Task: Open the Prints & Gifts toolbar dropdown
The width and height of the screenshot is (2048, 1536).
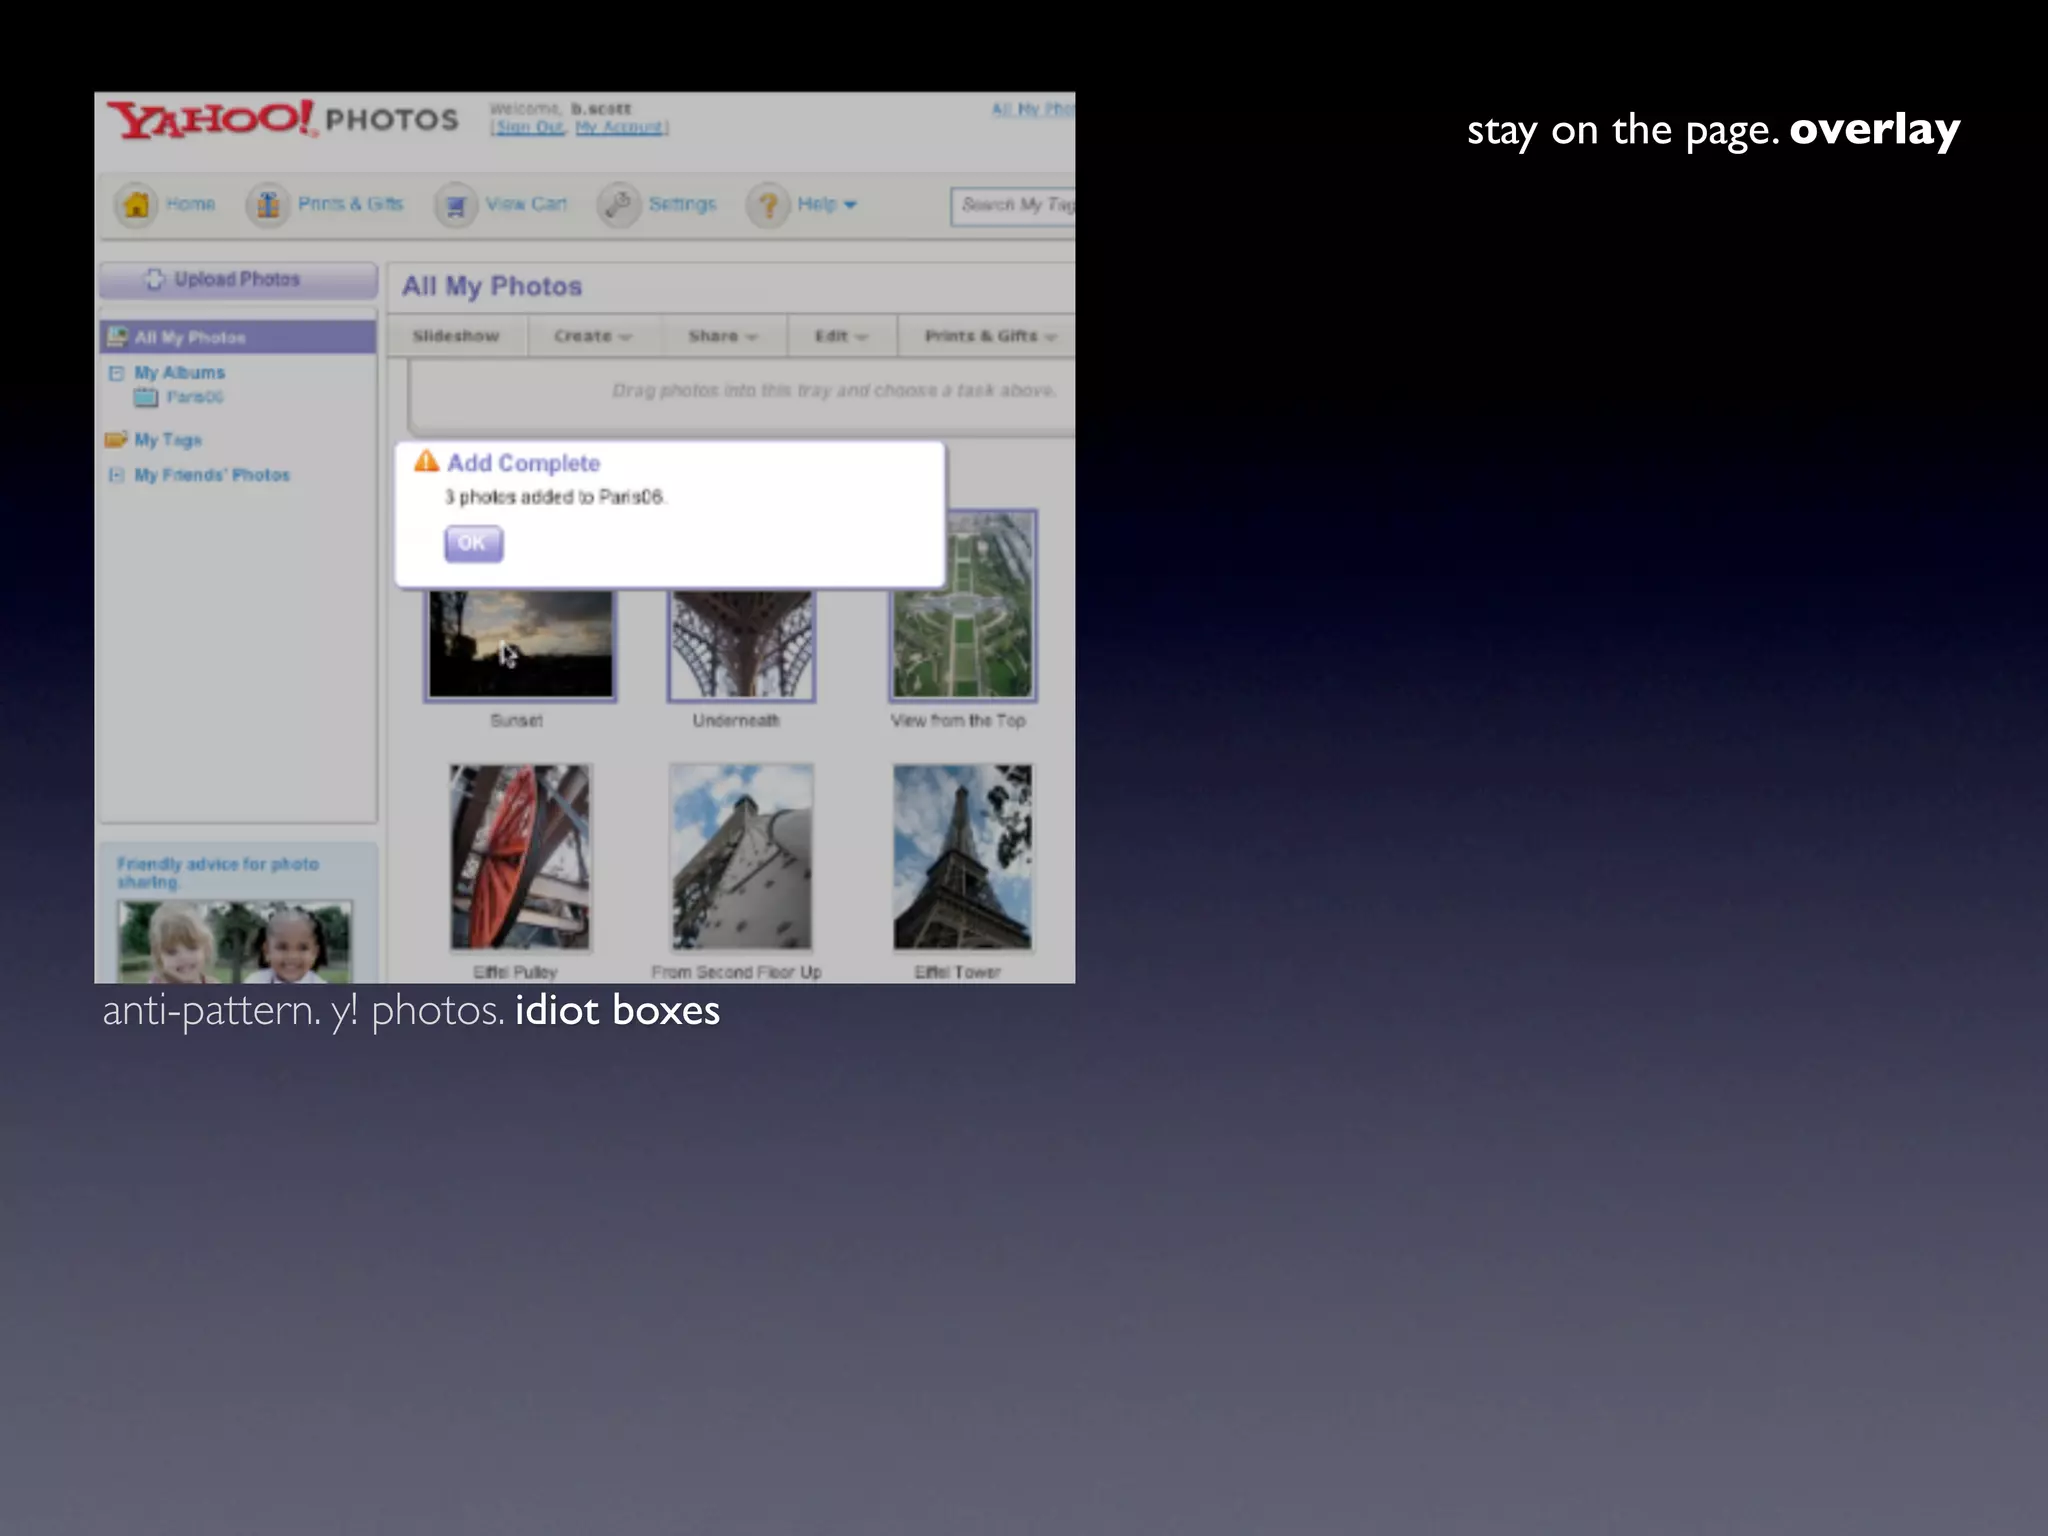Action: point(988,336)
